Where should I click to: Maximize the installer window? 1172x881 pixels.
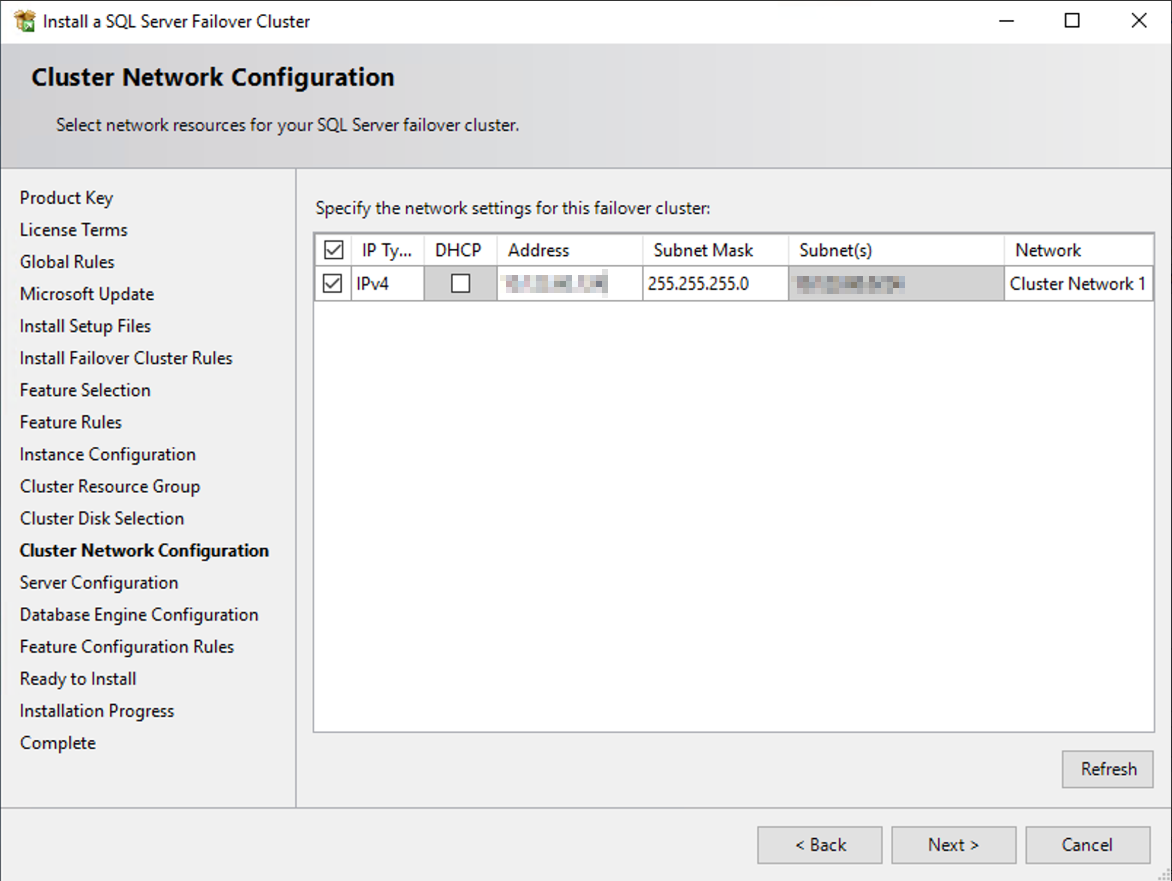(1072, 21)
